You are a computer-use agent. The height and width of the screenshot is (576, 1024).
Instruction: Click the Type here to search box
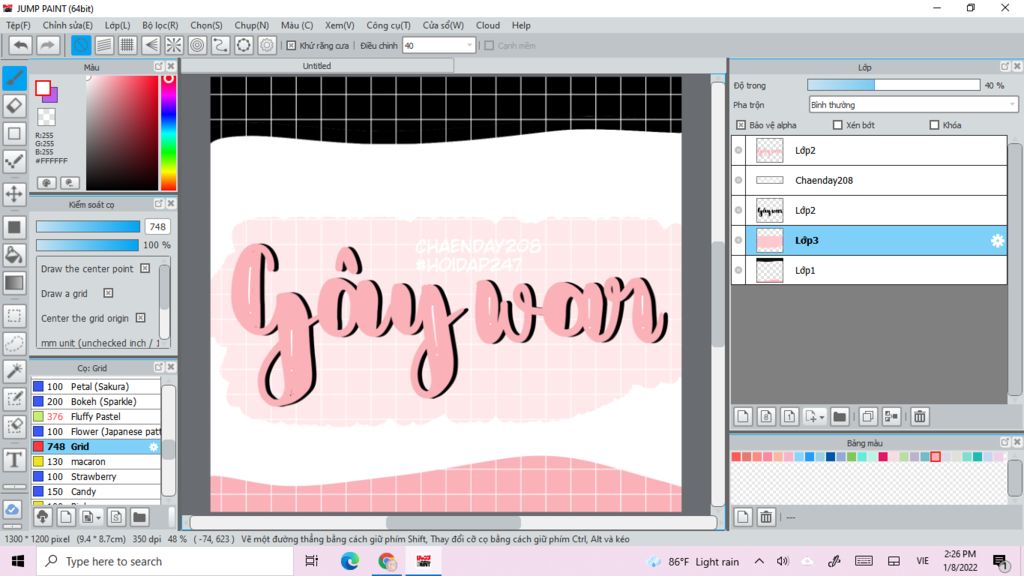(164, 561)
